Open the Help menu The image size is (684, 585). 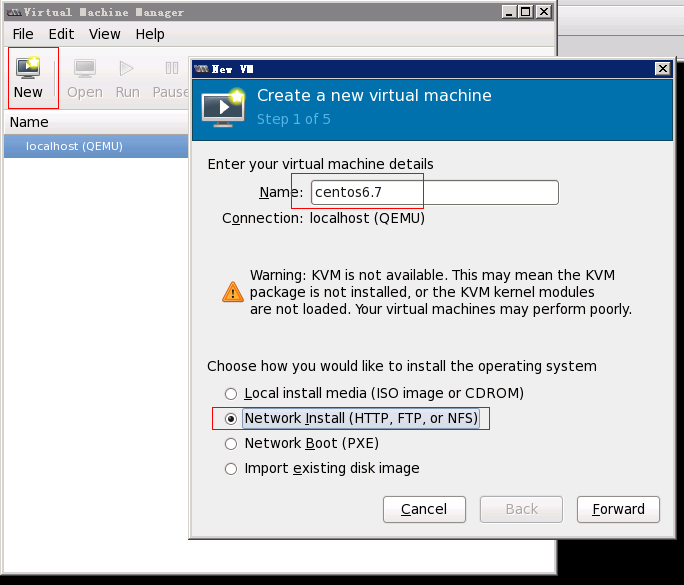tap(150, 34)
